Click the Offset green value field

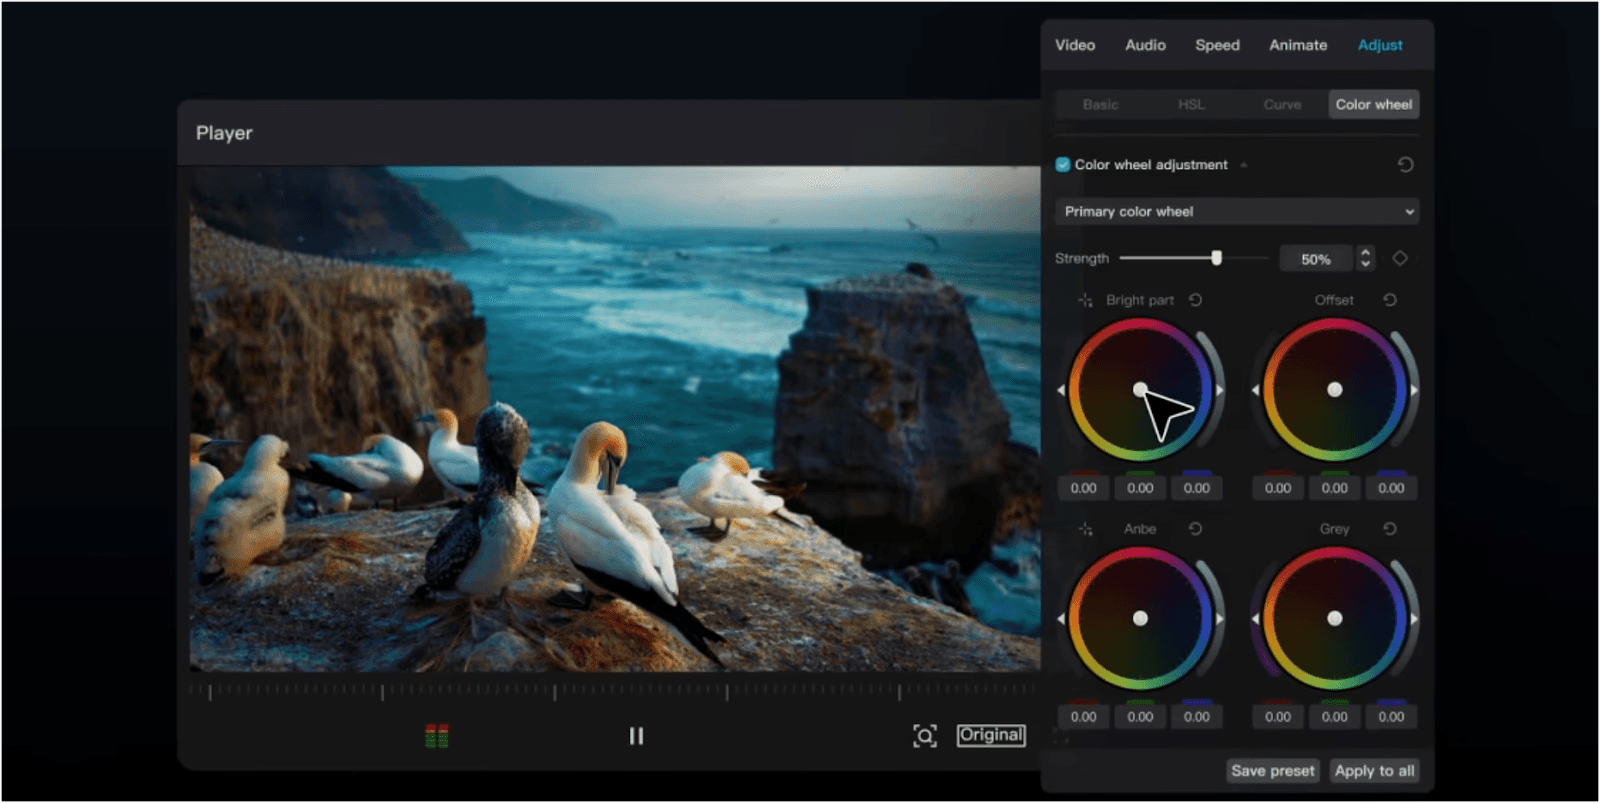(1335, 488)
